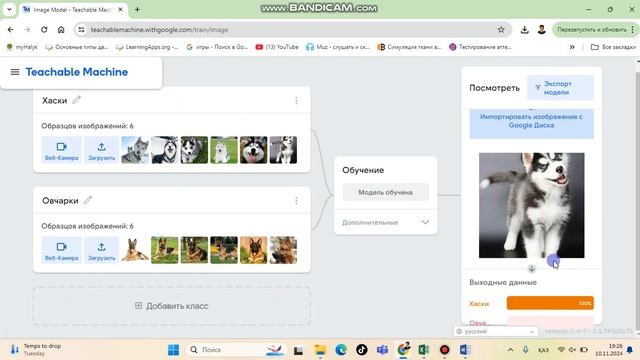The image size is (640, 360).
Task: Select the third Хаски sample image
Action: point(194,150)
